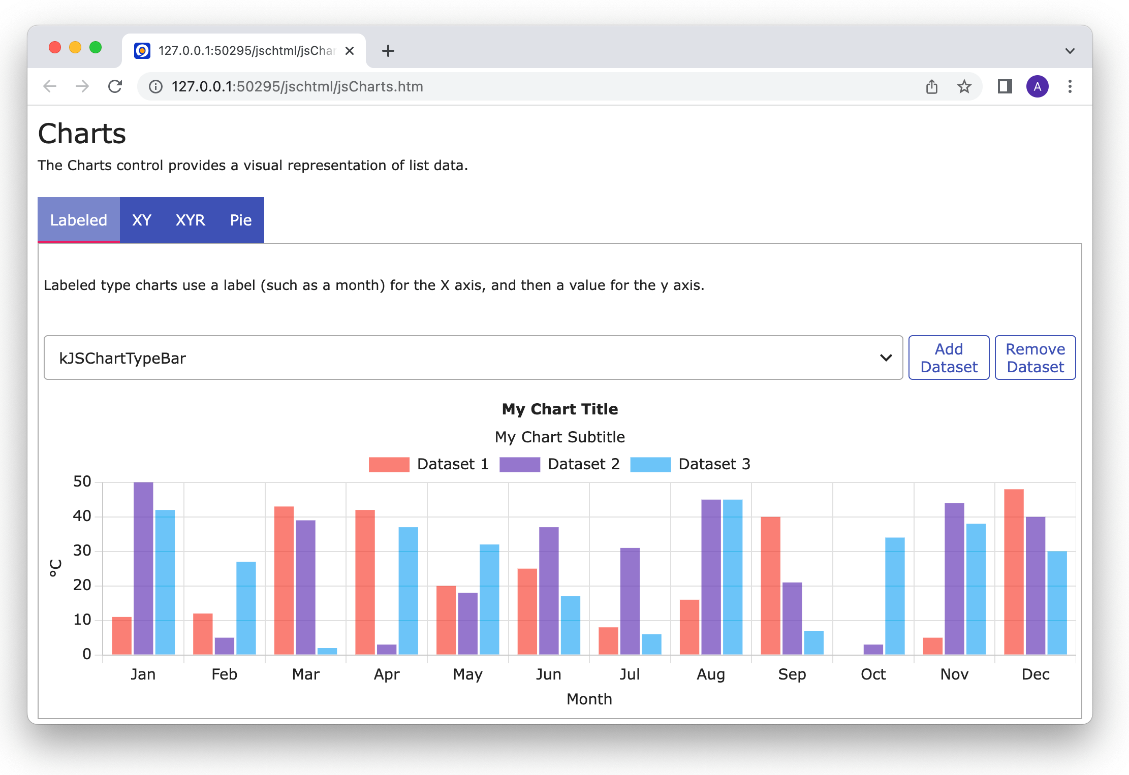Click the Dataset 2 bar for Jul
1129x775 pixels.
pos(630,601)
